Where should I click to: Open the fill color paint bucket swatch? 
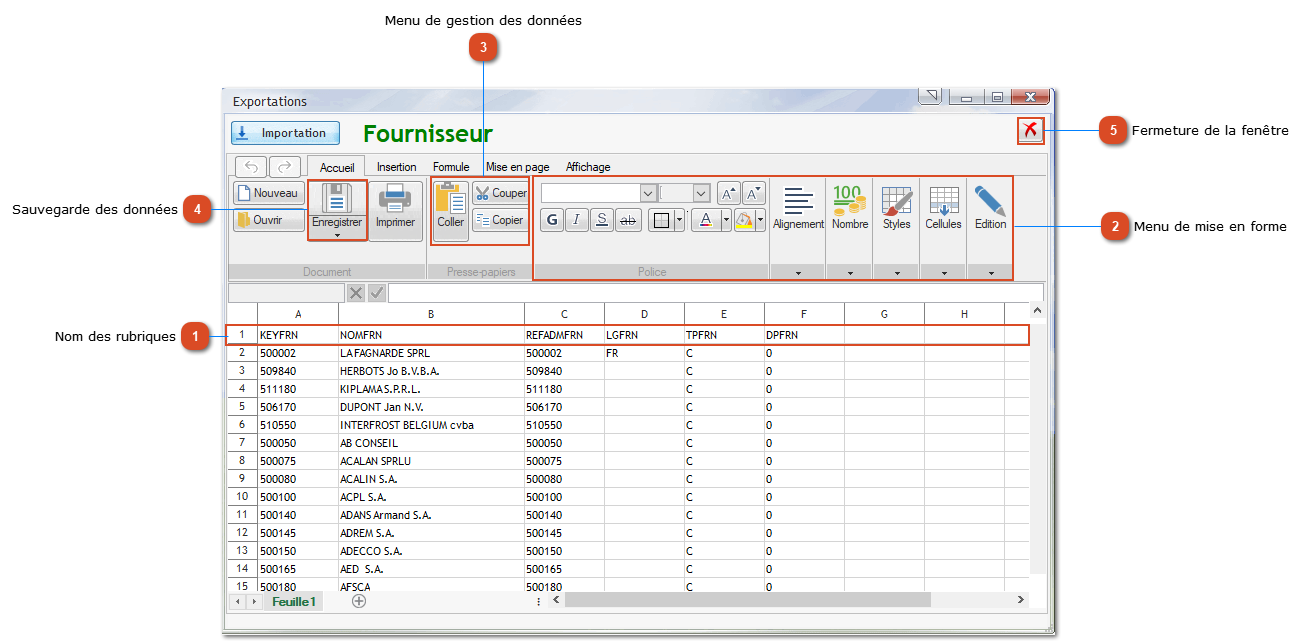coord(744,221)
